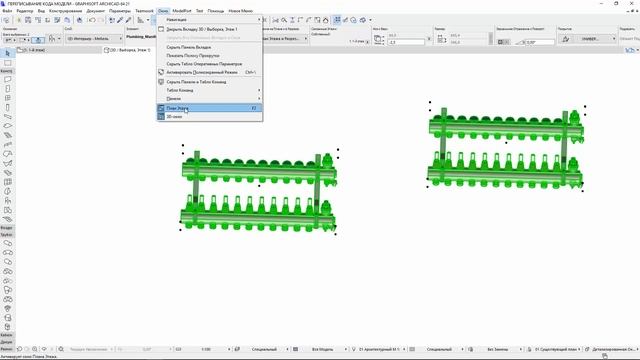The width and height of the screenshot is (640, 360).
Task: Open the Помощь menu
Action: click(216, 11)
